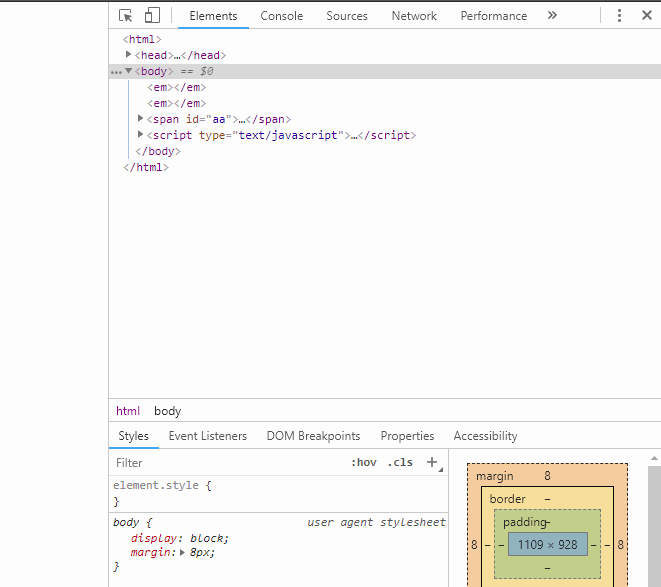Toggle the :hov element state panel

pyautogui.click(x=363, y=463)
